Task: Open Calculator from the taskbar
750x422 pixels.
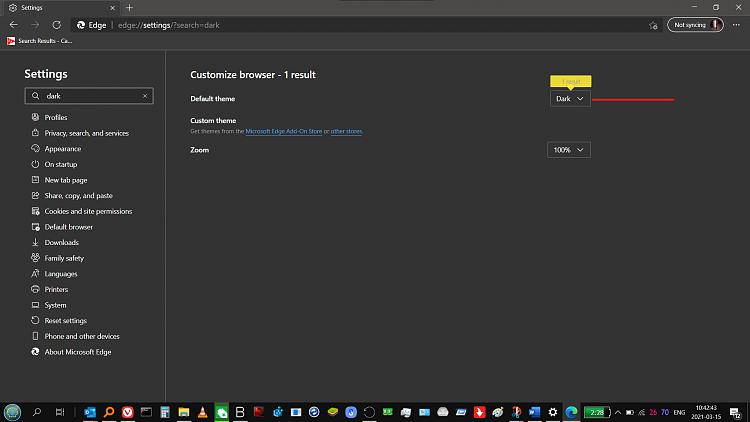Action: 165,412
